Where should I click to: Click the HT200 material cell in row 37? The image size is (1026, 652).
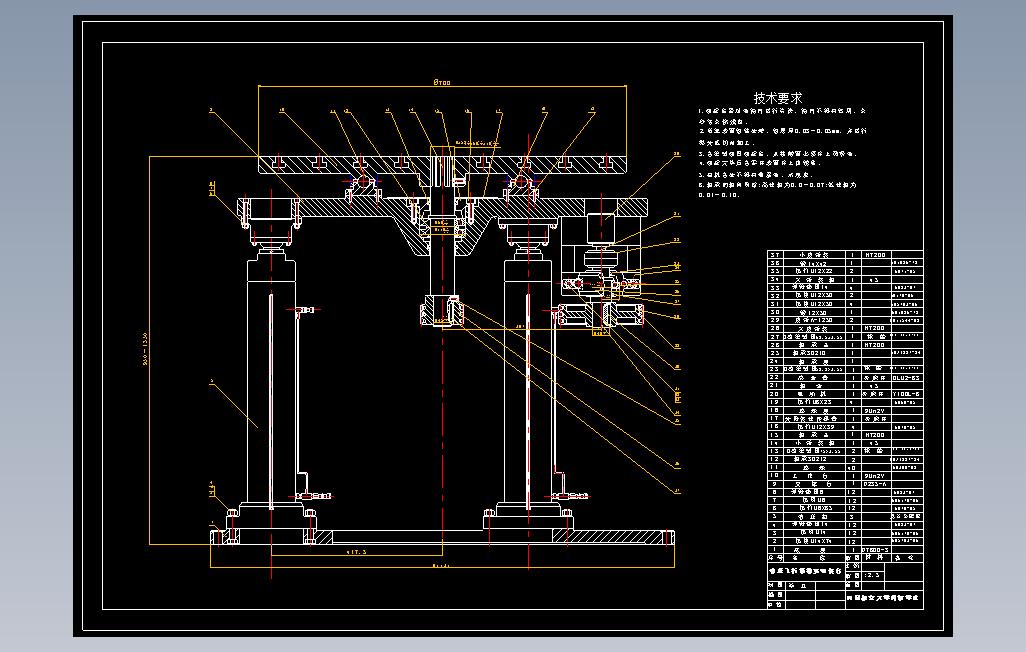(876, 255)
